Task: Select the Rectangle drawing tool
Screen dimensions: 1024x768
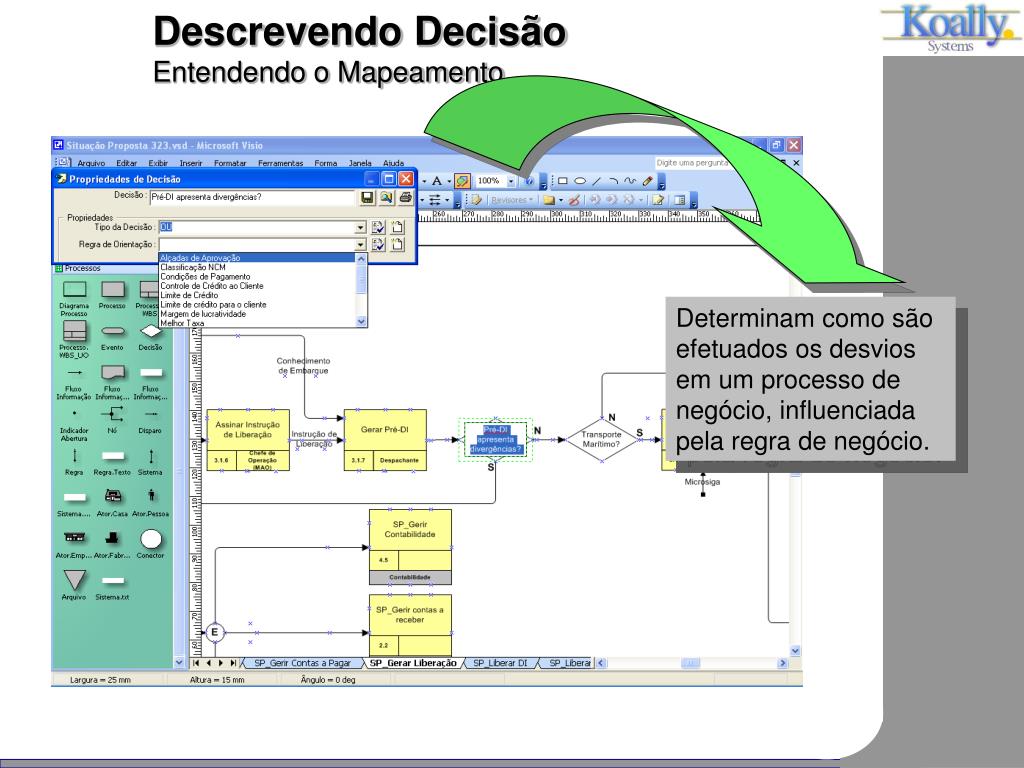Action: point(562,181)
